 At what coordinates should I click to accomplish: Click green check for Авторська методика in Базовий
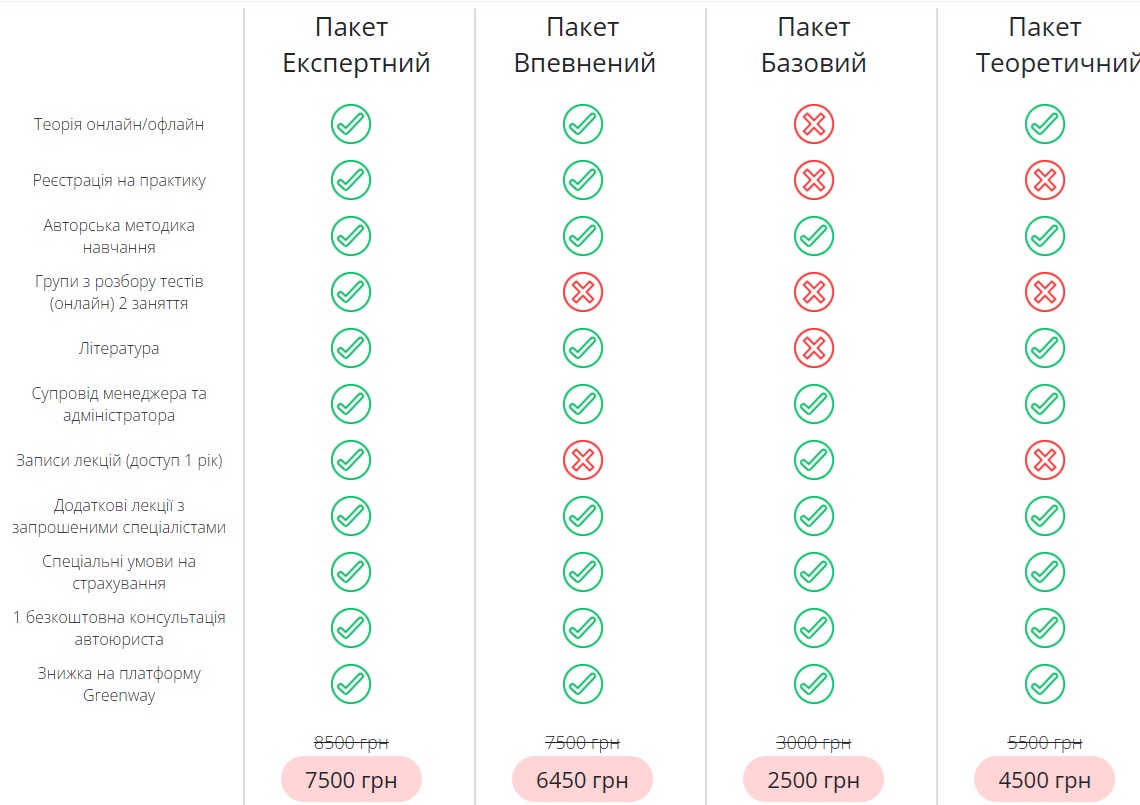click(x=814, y=237)
